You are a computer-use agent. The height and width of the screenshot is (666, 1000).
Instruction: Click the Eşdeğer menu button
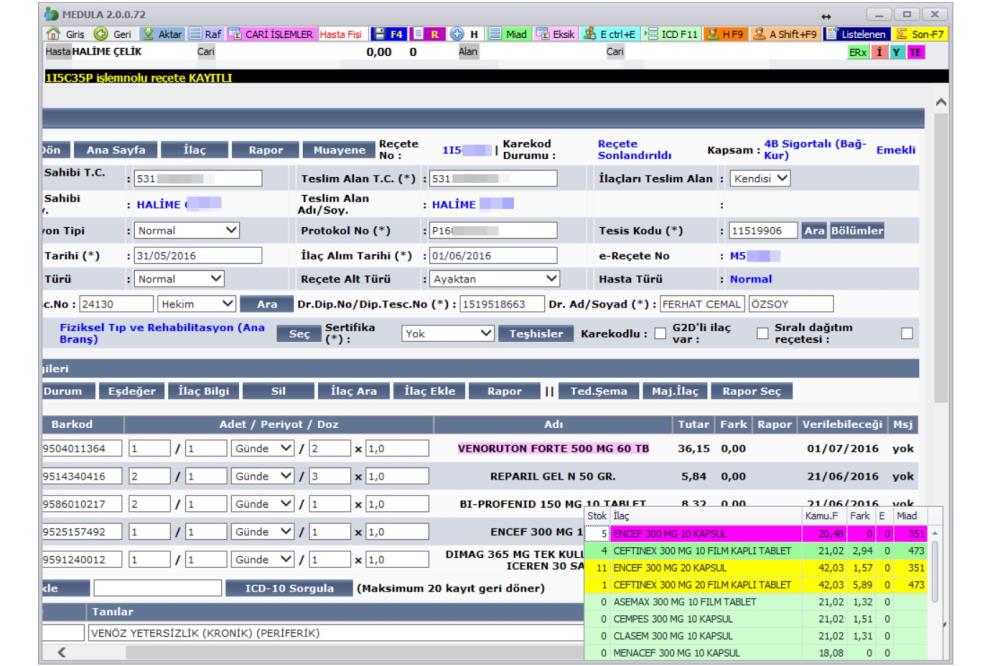(x=131, y=391)
